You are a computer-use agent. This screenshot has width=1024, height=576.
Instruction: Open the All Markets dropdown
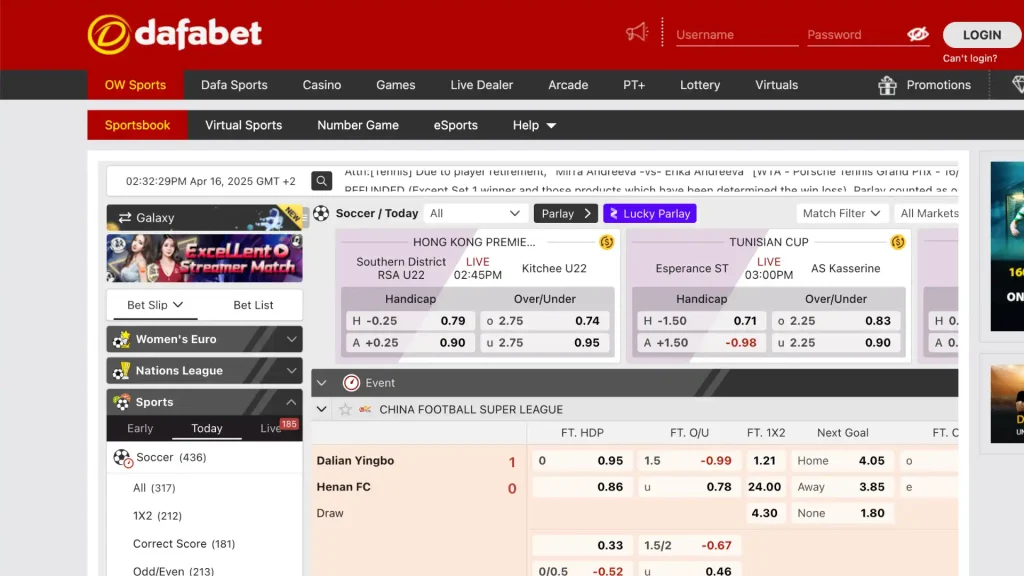click(929, 214)
